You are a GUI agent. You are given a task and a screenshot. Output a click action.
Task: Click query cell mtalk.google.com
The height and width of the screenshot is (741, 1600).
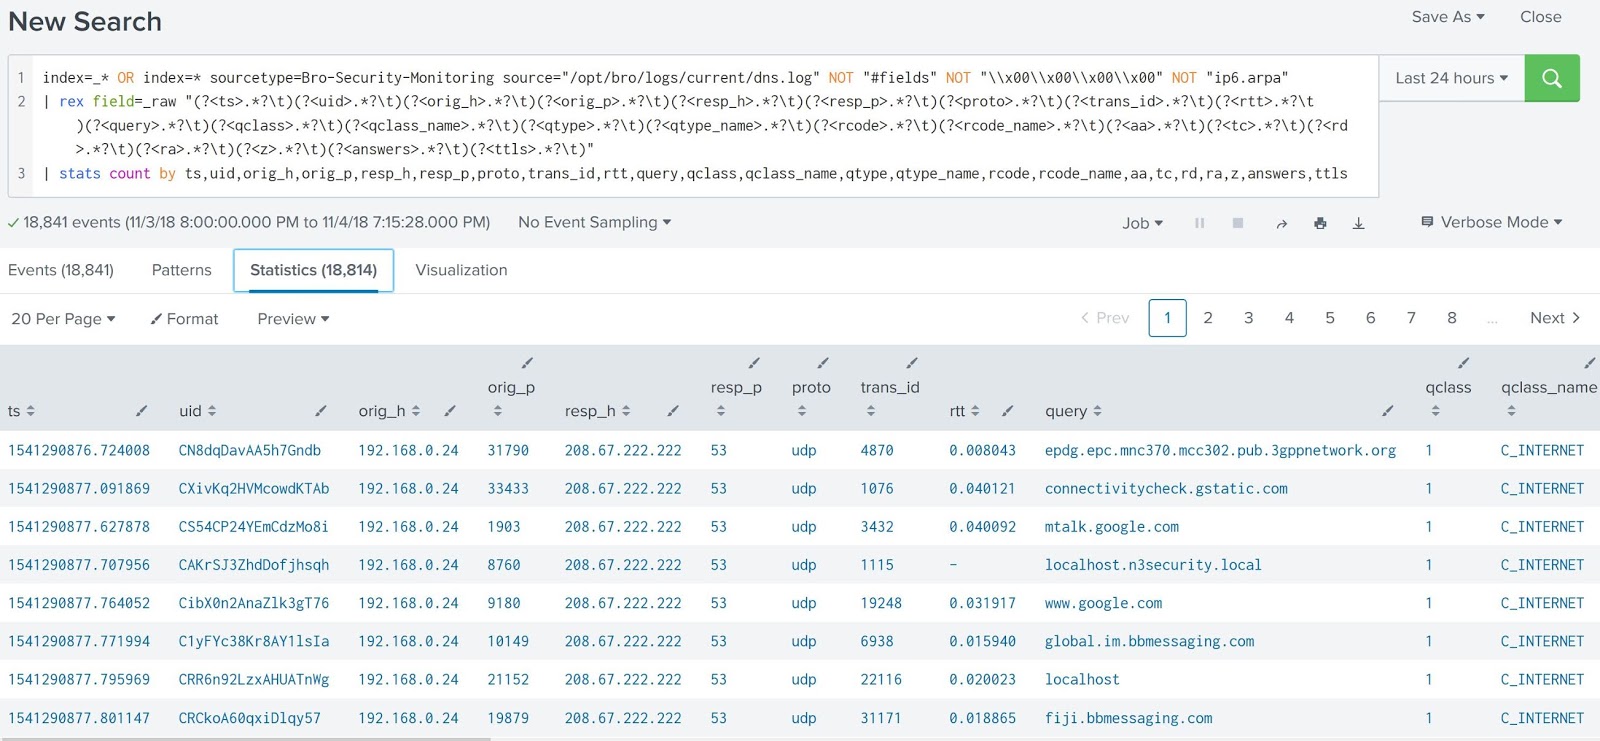point(1111,527)
